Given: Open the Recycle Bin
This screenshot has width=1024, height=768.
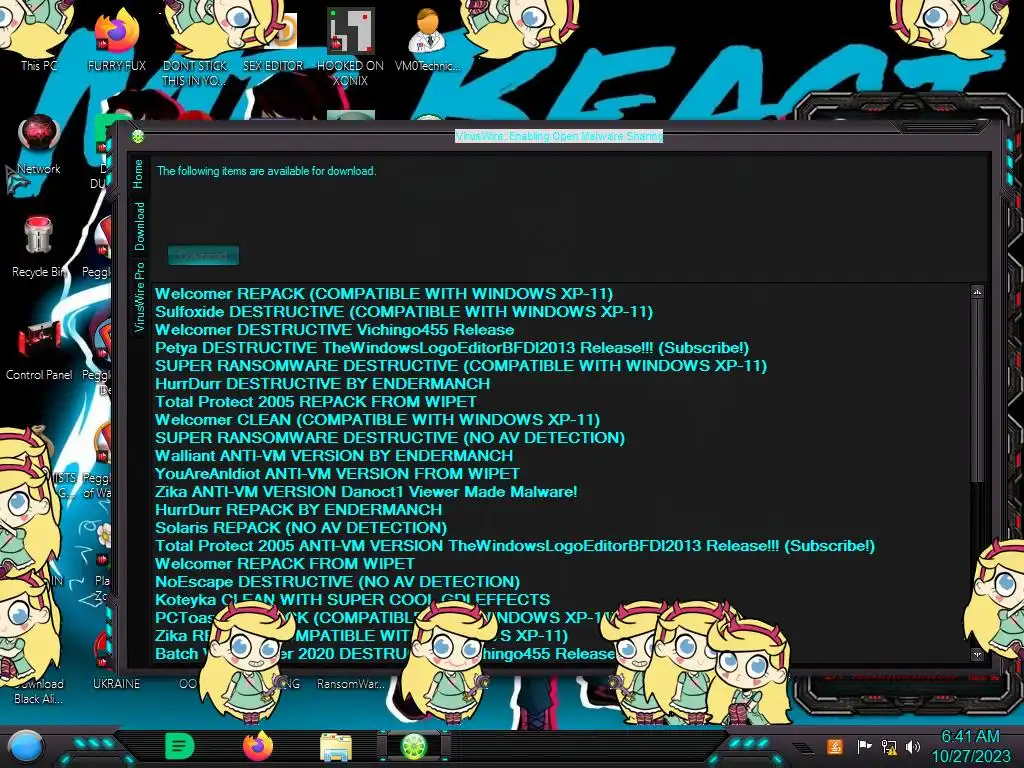Looking at the screenshot, I should point(39,247).
